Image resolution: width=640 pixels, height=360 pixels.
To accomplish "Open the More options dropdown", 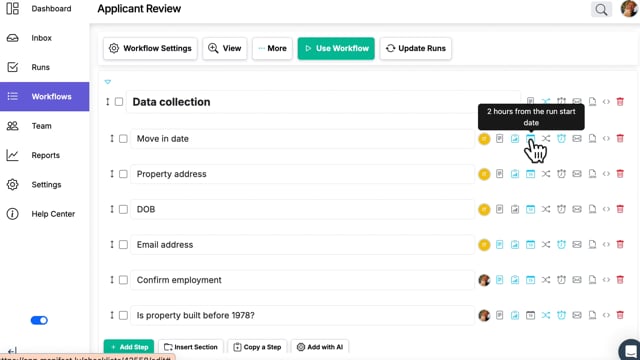I will 272,48.
